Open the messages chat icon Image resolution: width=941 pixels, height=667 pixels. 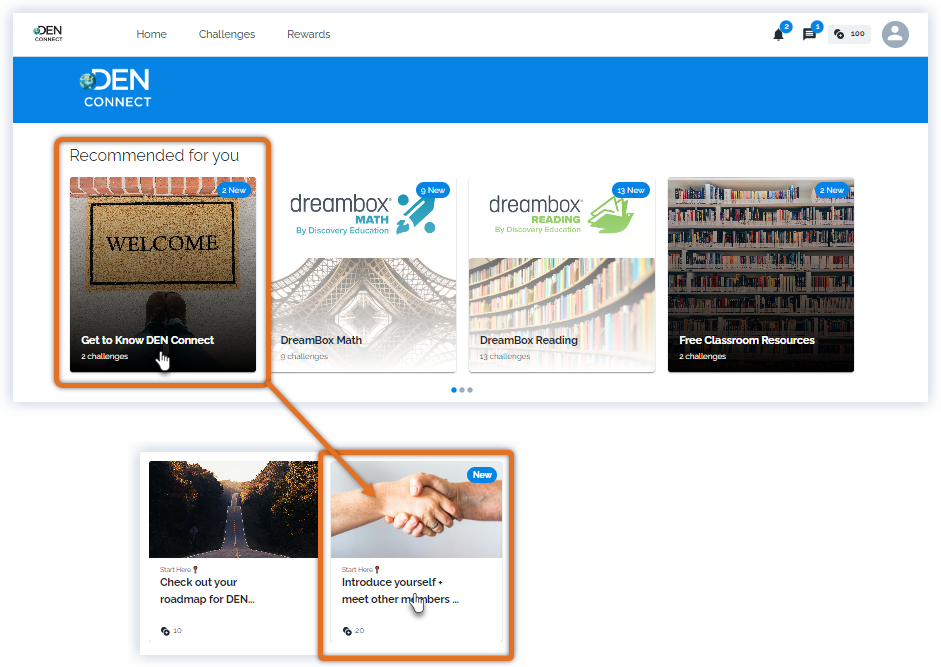coord(809,34)
